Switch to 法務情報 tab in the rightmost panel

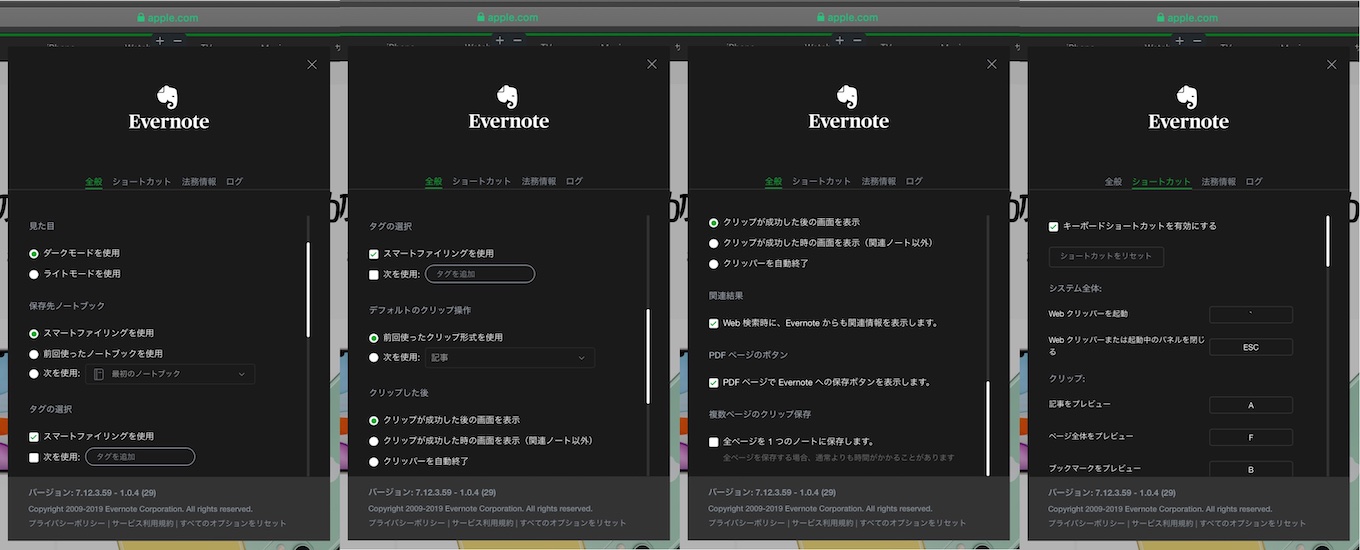[1218, 182]
